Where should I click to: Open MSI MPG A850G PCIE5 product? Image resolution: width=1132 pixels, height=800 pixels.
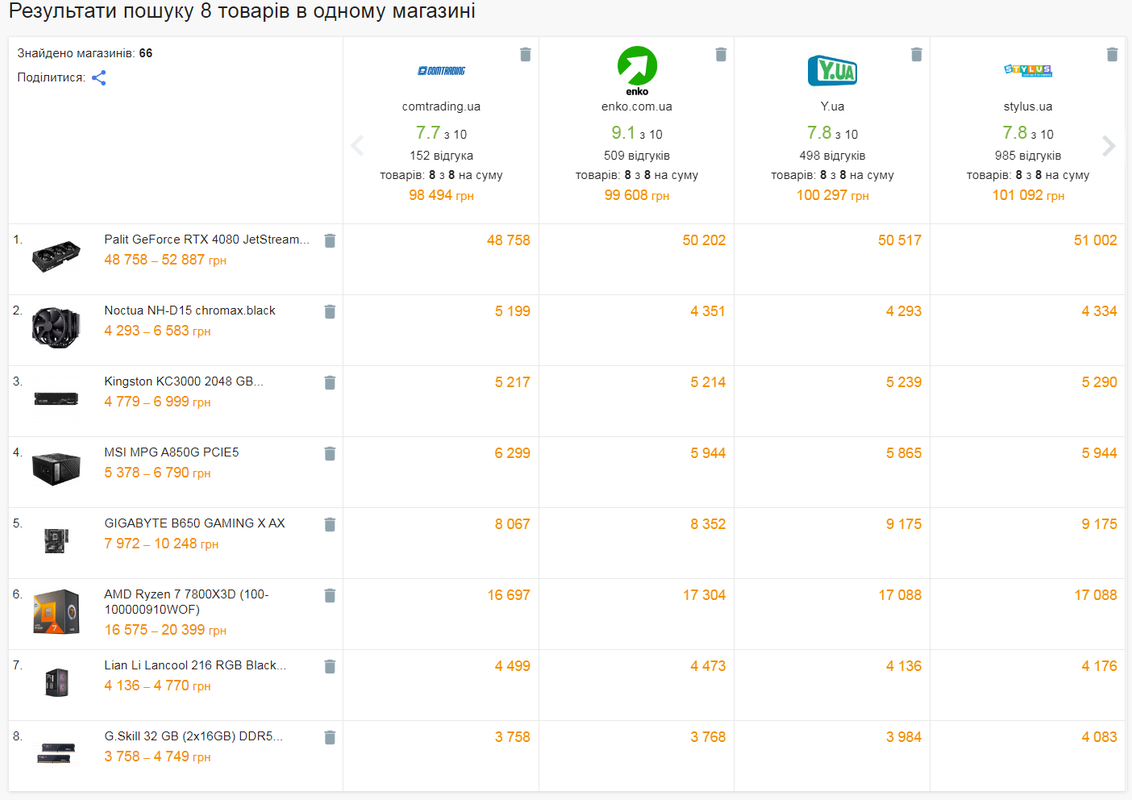(x=171, y=452)
